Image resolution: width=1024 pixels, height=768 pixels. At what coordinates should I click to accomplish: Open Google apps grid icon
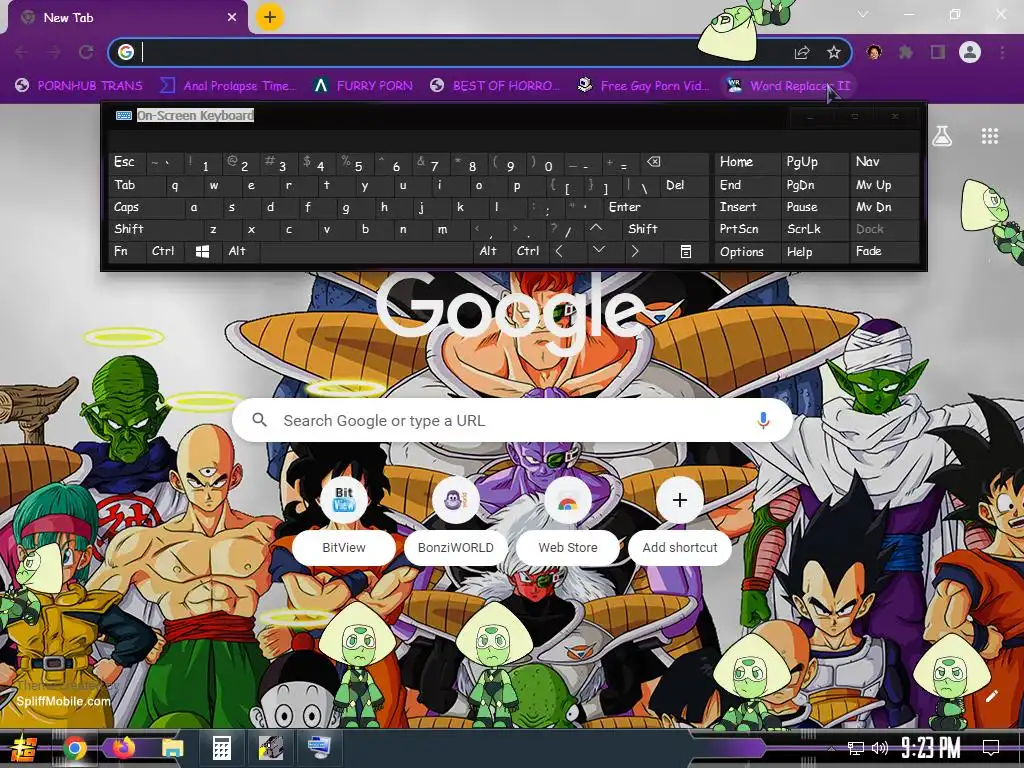click(x=989, y=136)
